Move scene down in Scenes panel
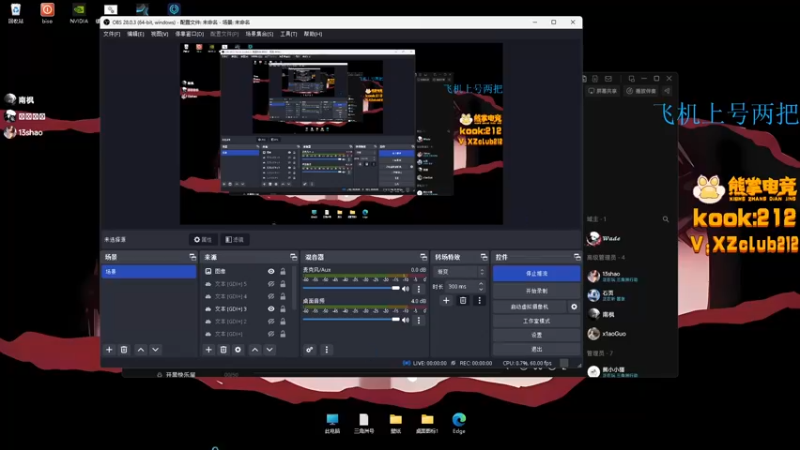The height and width of the screenshot is (450, 800). pyautogui.click(x=156, y=349)
